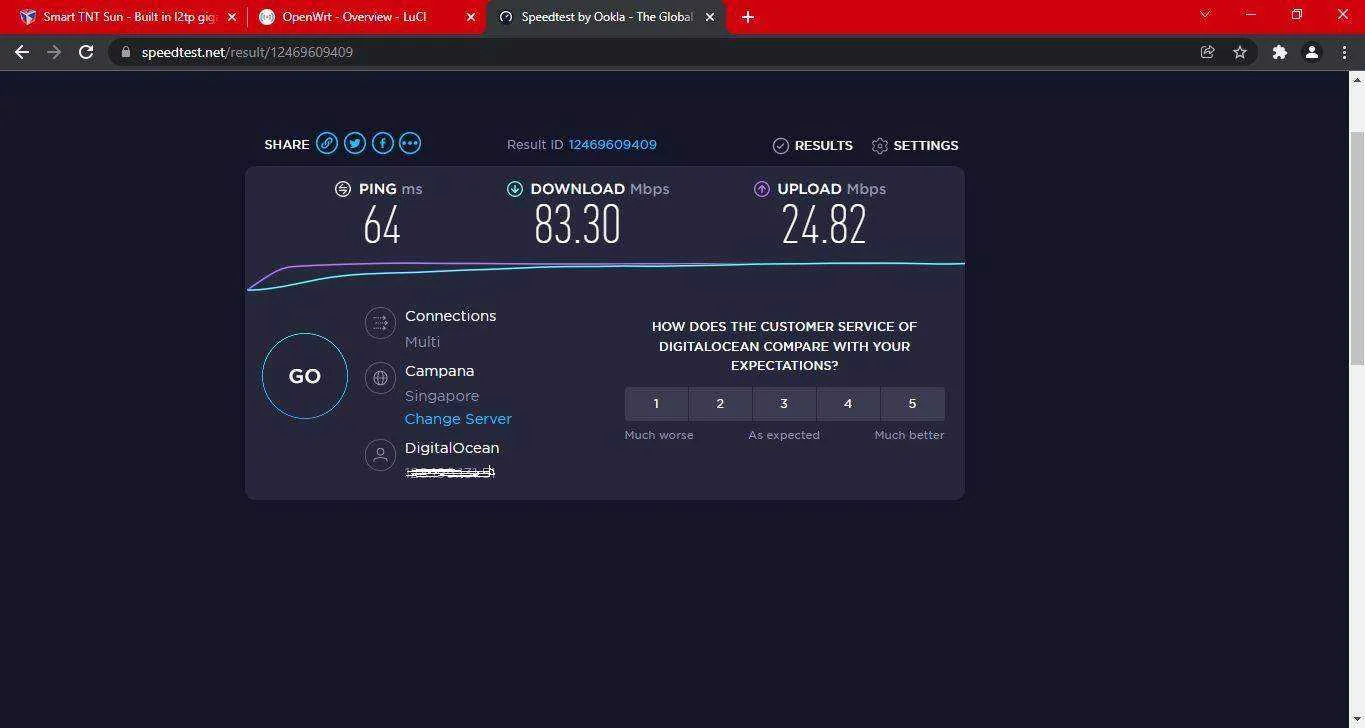Copy the share link icon

tap(327, 143)
